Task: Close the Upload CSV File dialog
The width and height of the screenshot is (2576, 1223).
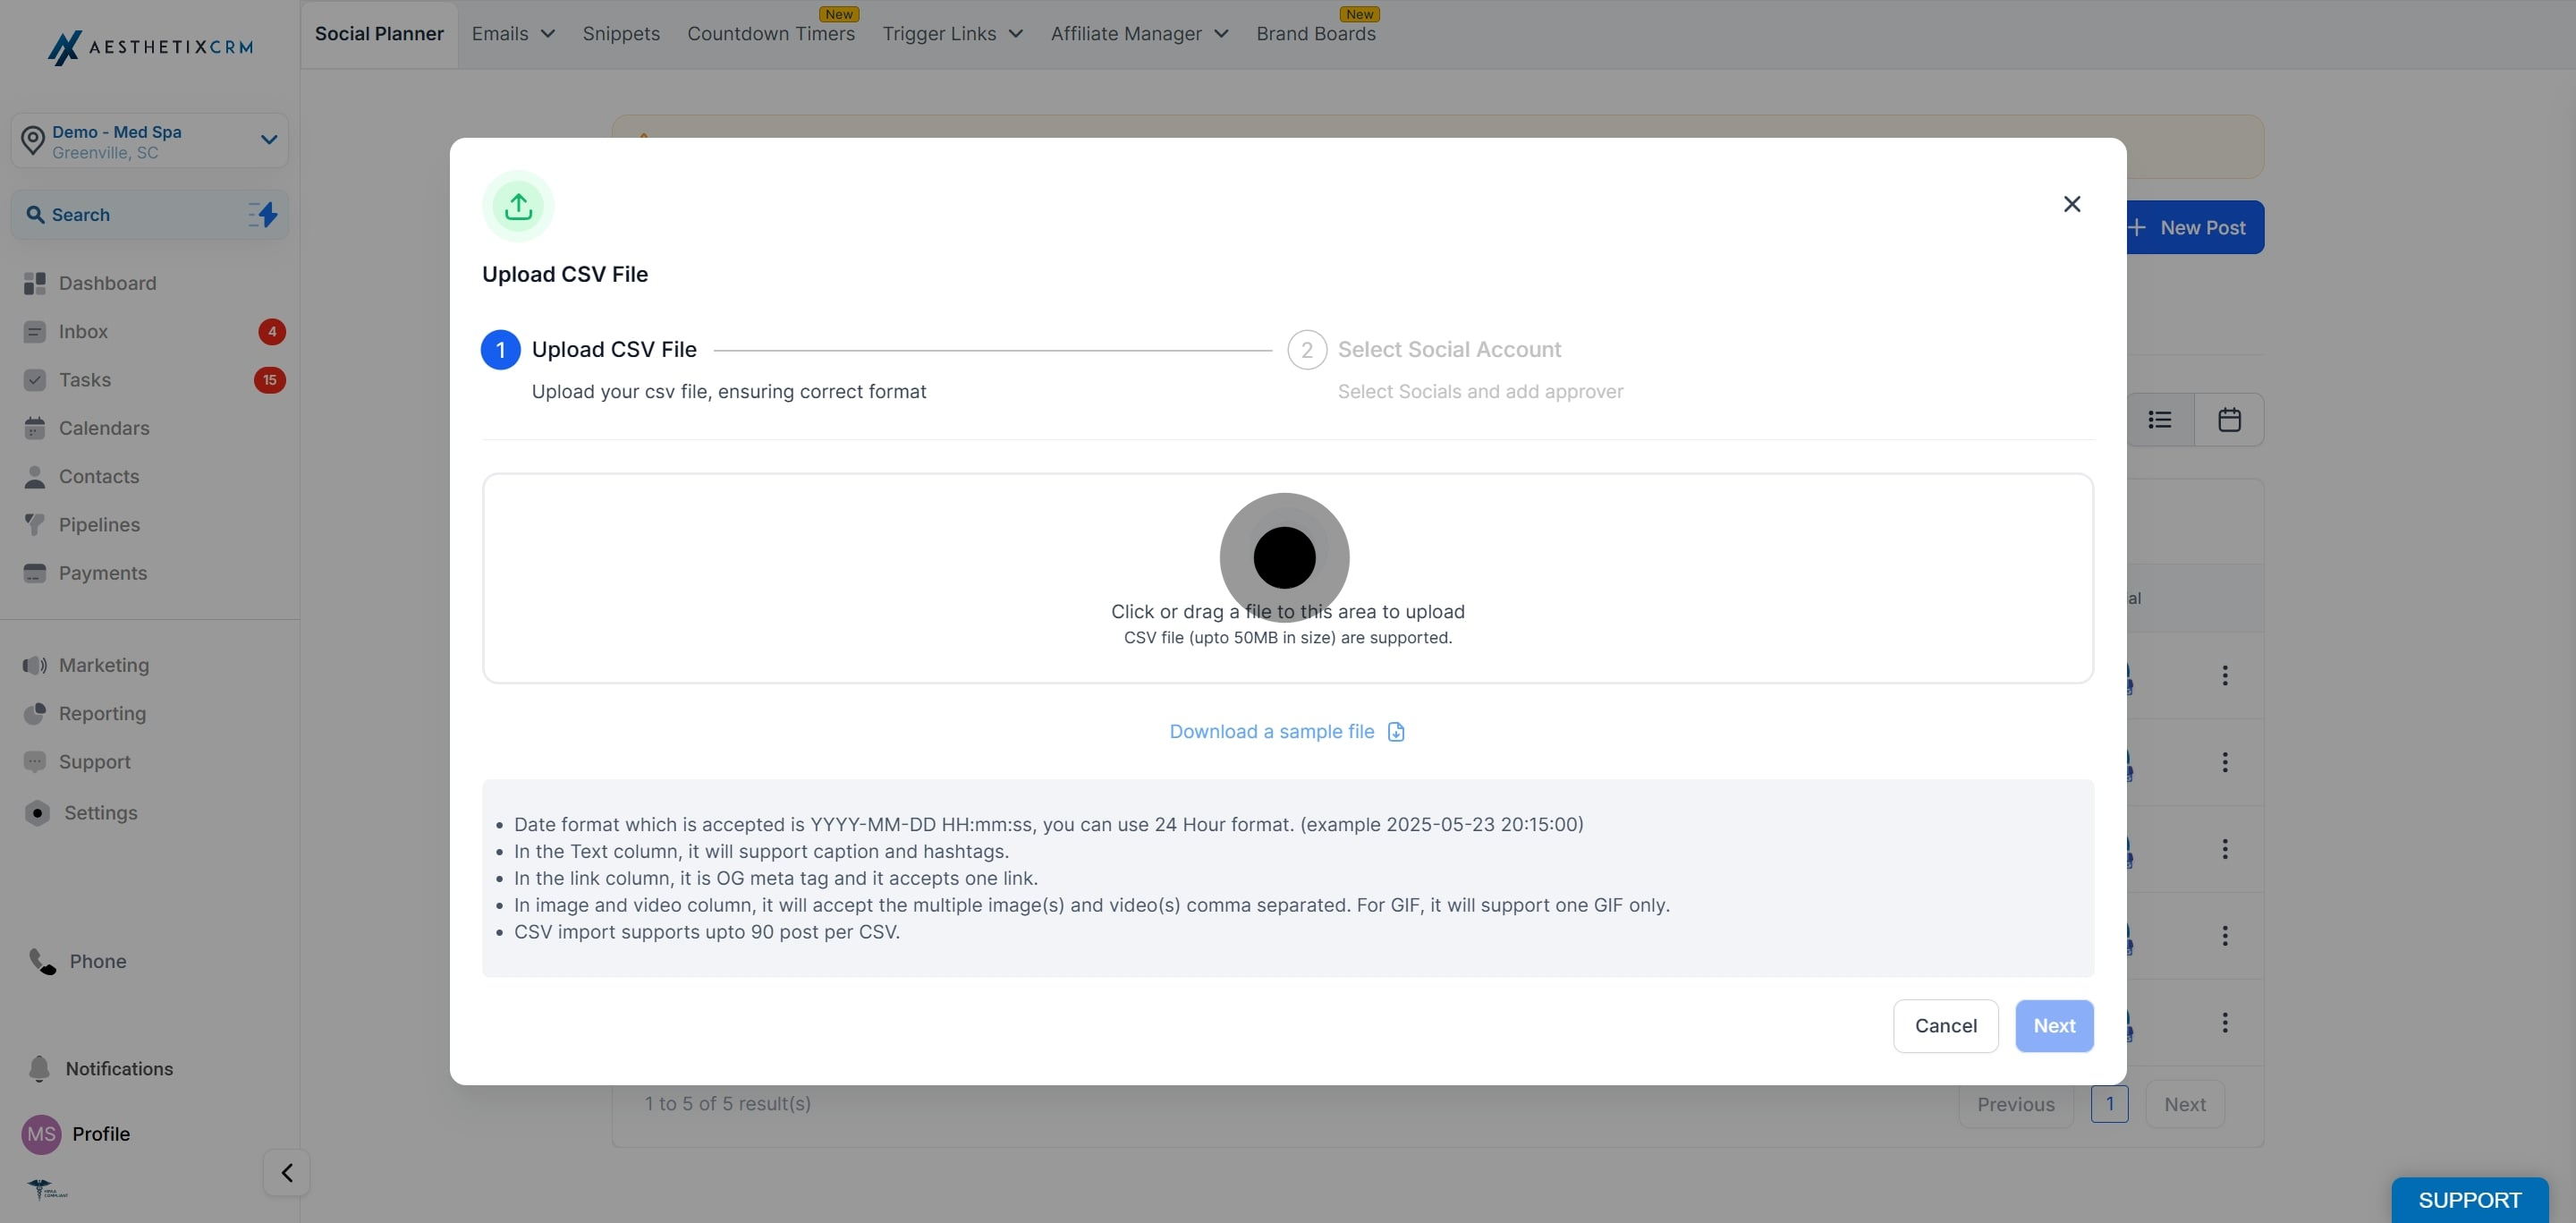Action: [2071, 204]
